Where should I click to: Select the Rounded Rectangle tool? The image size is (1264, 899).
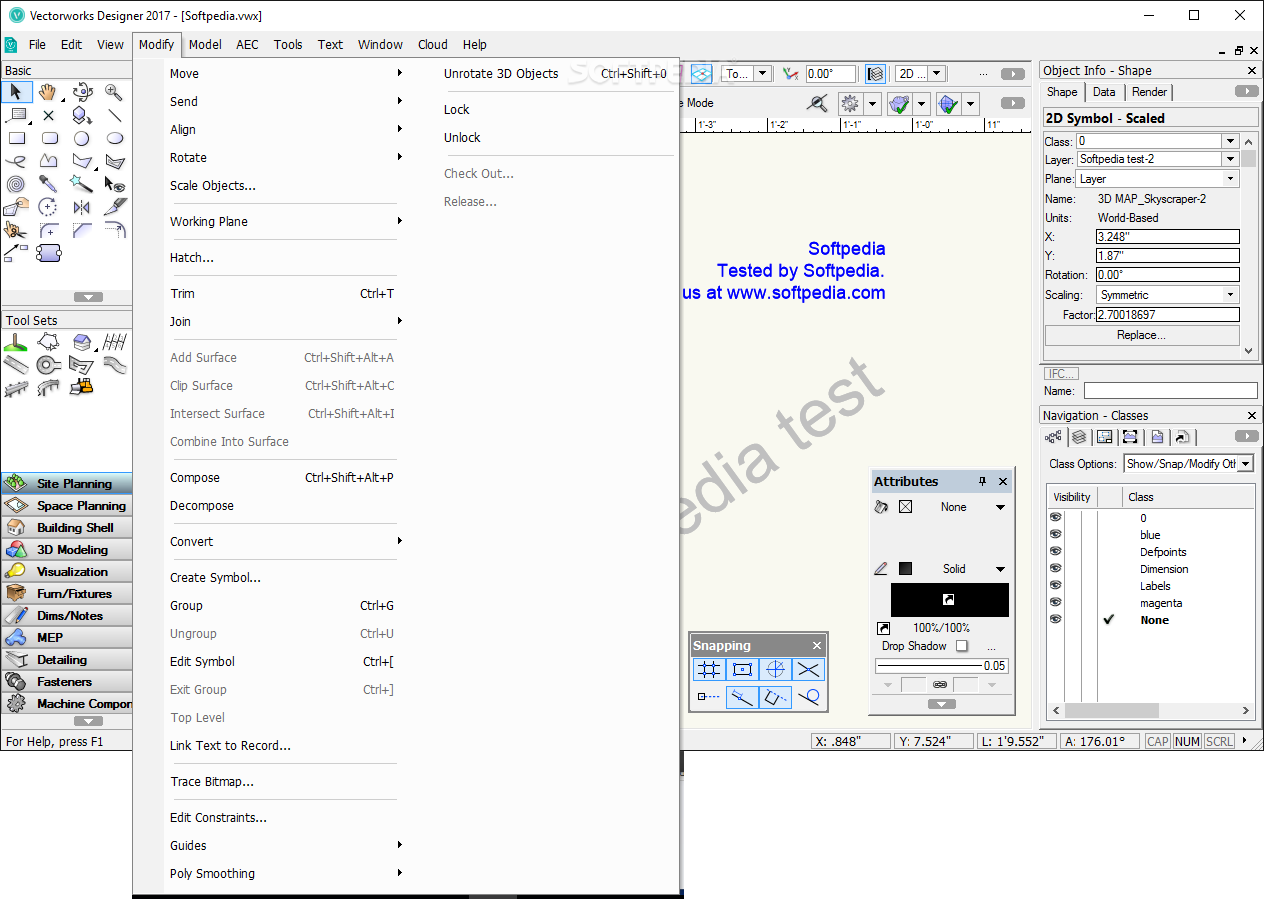pyautogui.click(x=49, y=138)
